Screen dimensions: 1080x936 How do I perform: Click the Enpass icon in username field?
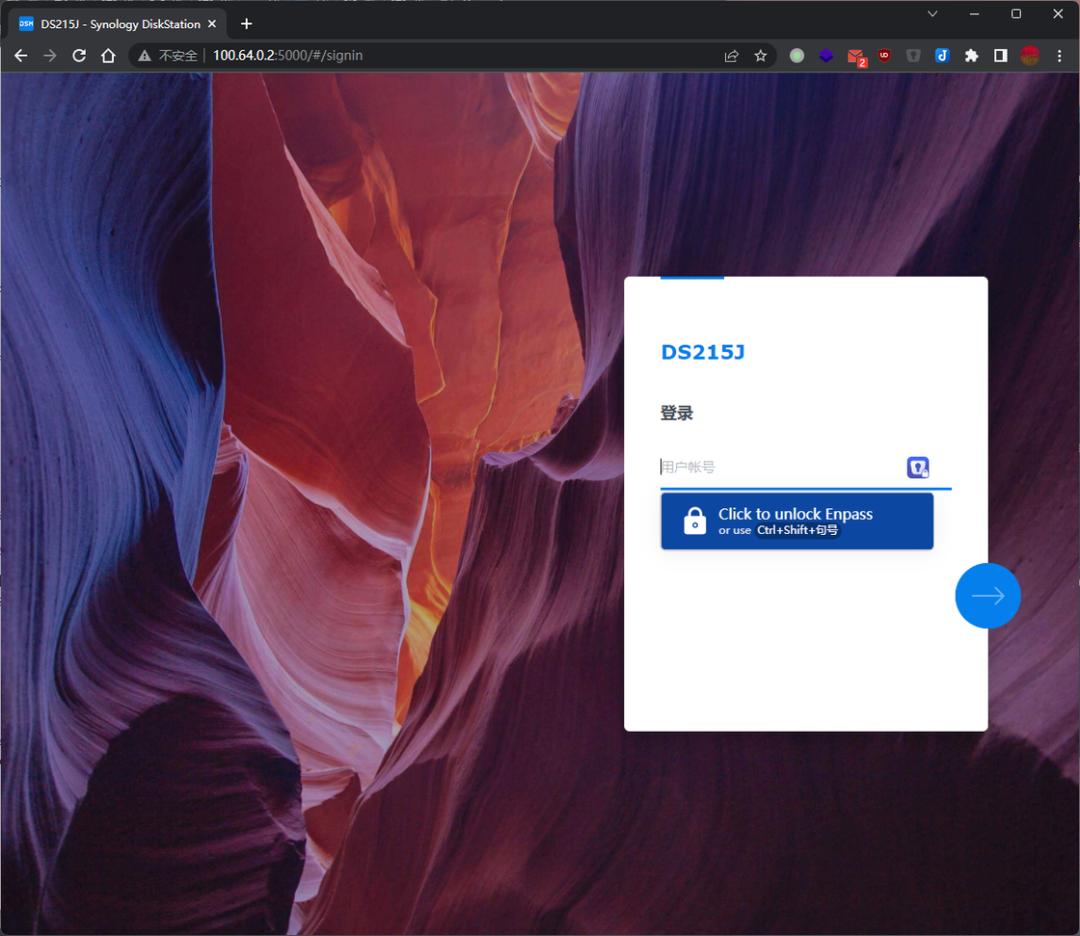click(917, 467)
